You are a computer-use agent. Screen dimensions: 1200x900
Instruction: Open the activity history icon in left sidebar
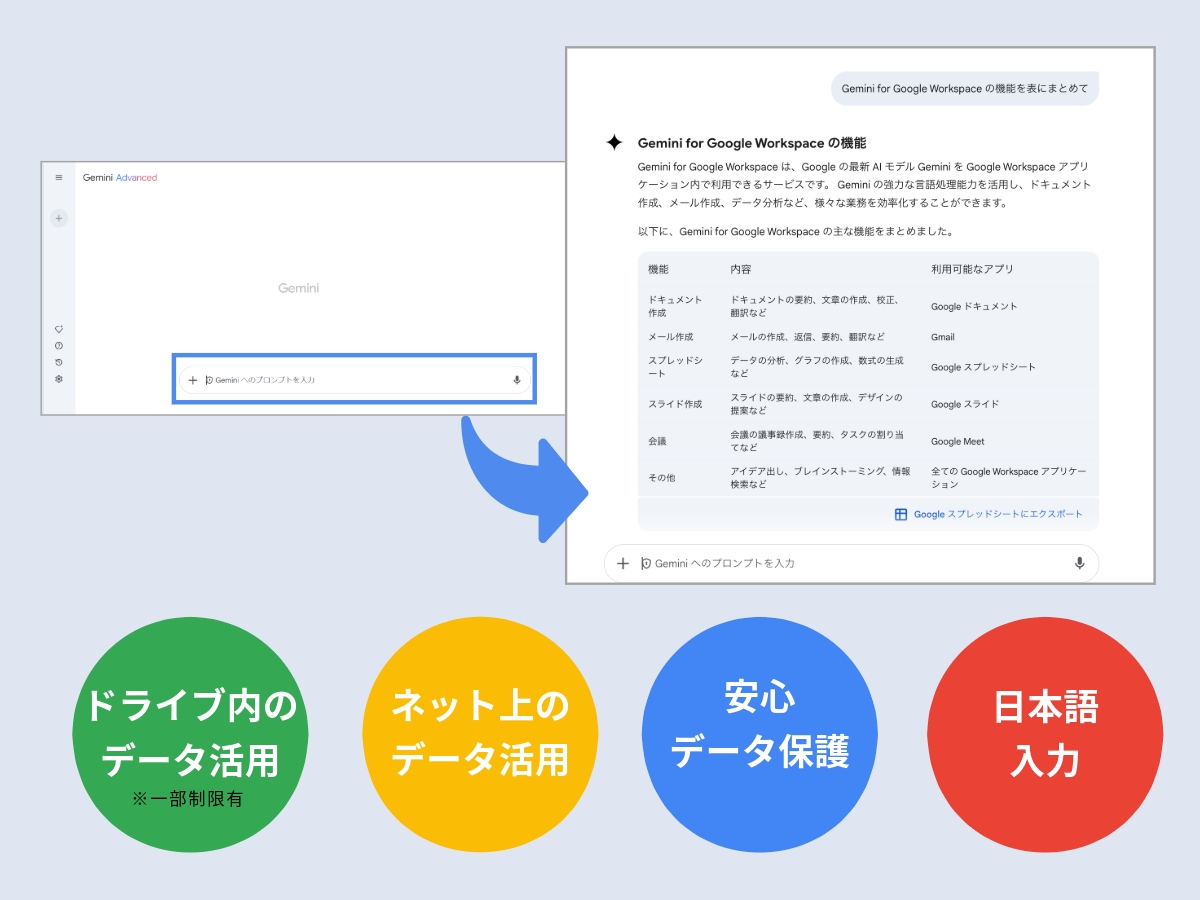tap(59, 362)
